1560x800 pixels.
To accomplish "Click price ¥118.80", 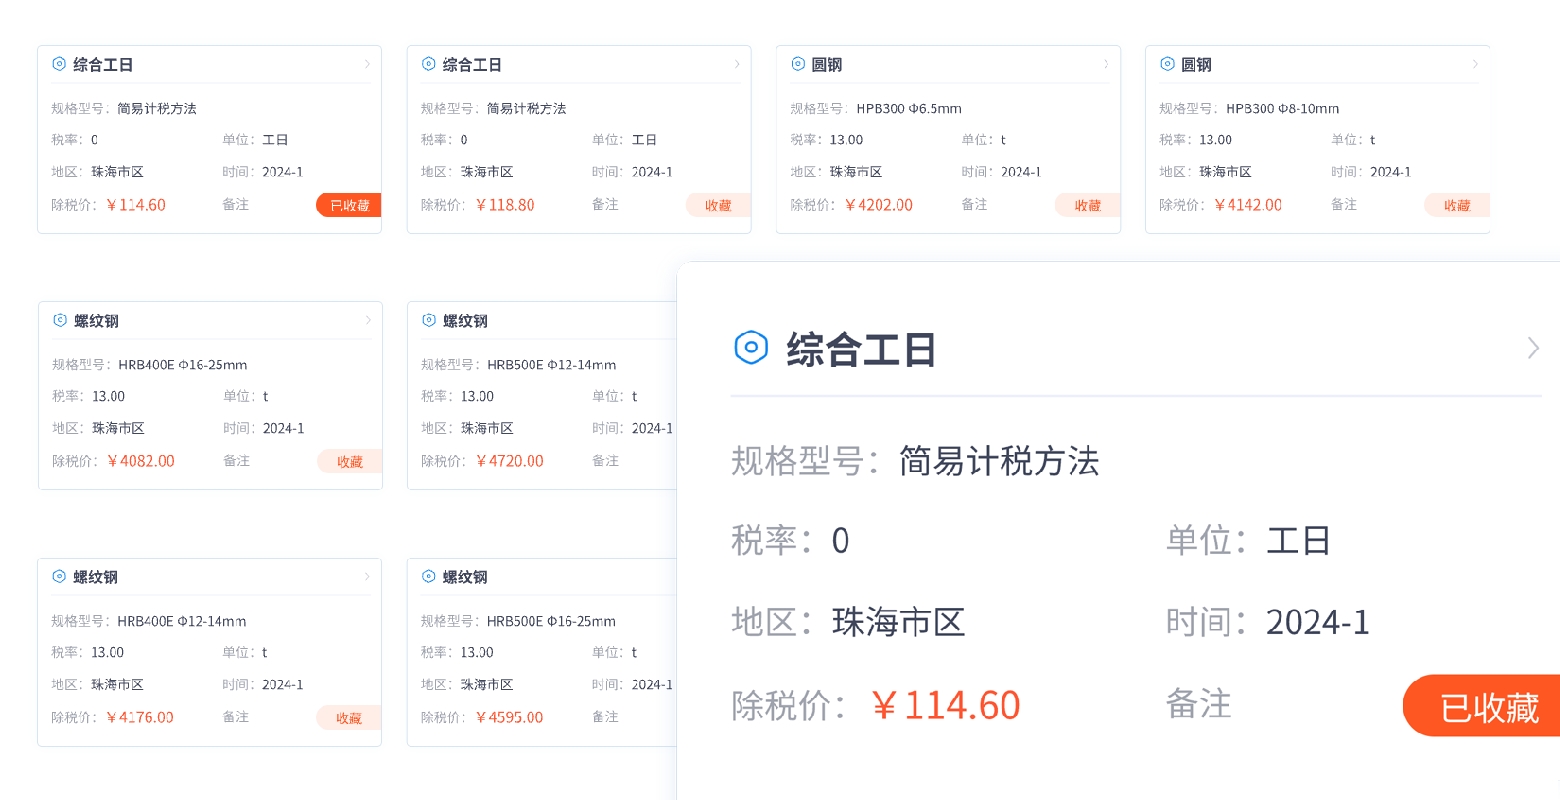I will [x=505, y=205].
